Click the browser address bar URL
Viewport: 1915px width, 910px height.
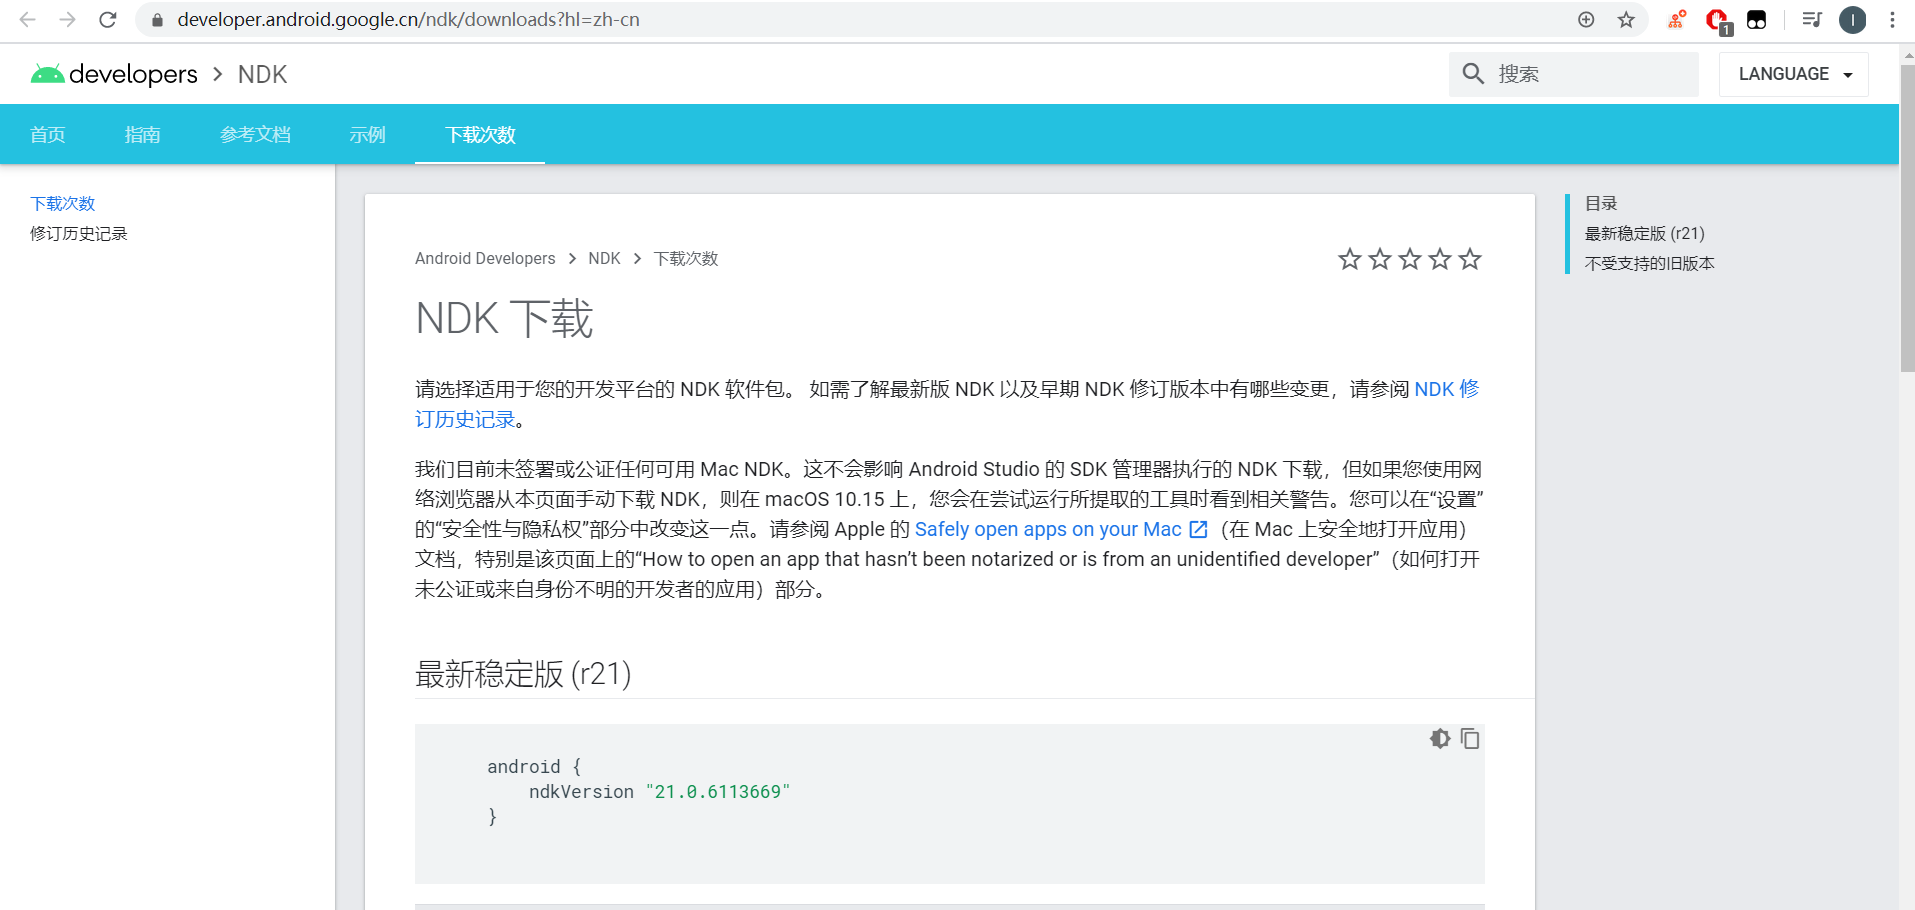408,19
